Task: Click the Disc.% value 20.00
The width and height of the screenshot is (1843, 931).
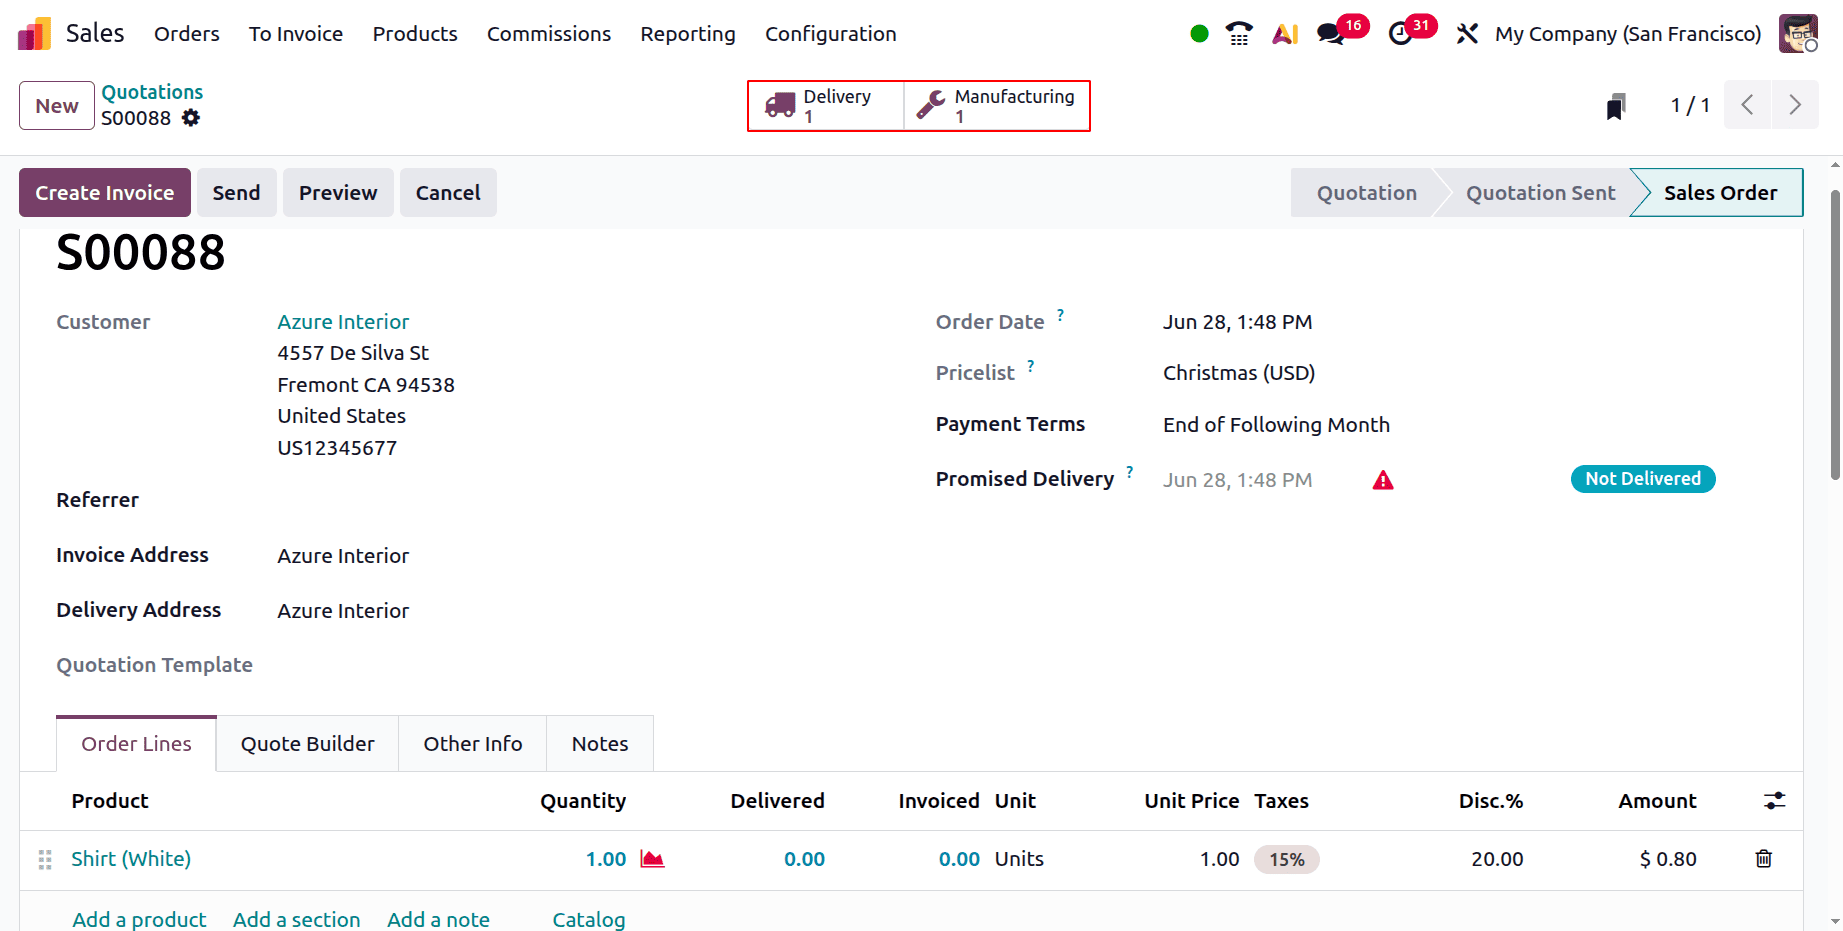Action: 1497,859
